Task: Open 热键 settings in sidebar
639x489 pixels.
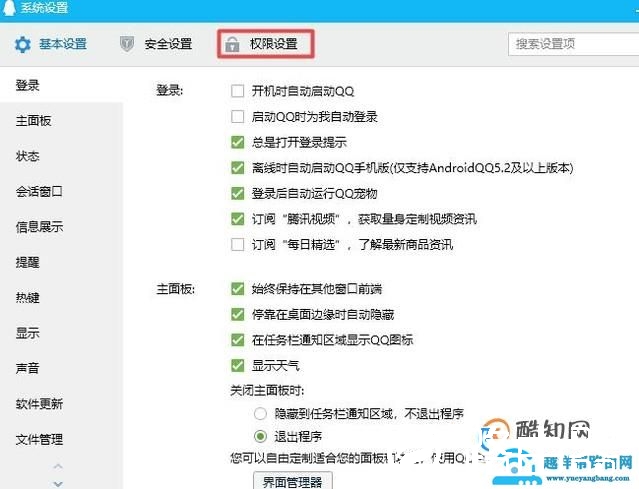Action: [x=28, y=298]
